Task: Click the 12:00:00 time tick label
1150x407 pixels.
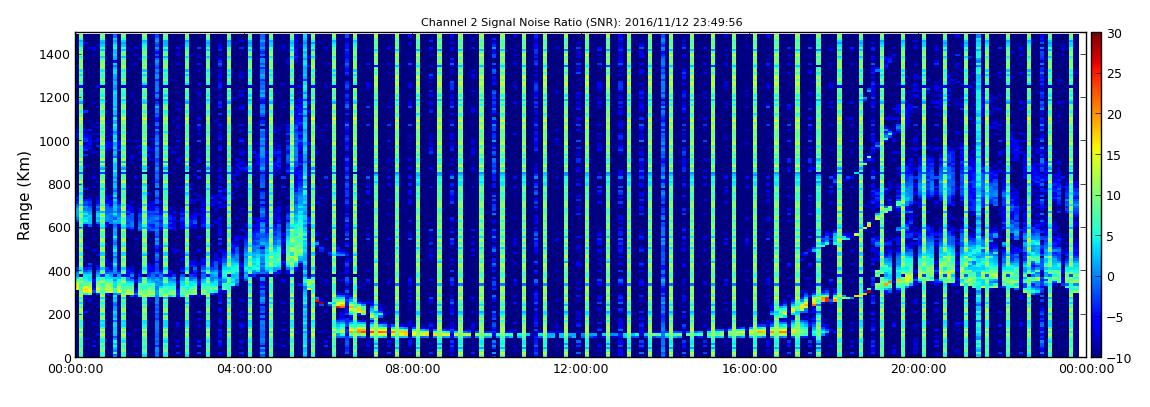Action: click(x=580, y=369)
